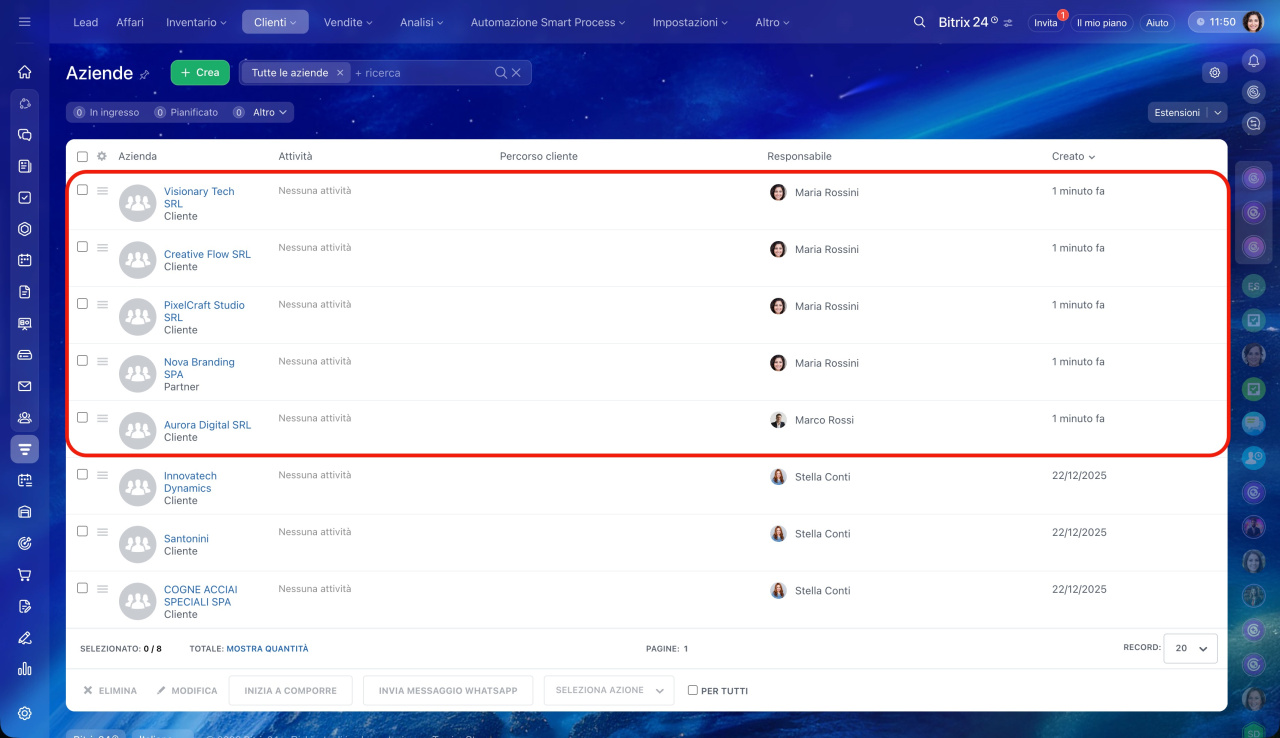Open the home icon in left sidebar

point(25,72)
